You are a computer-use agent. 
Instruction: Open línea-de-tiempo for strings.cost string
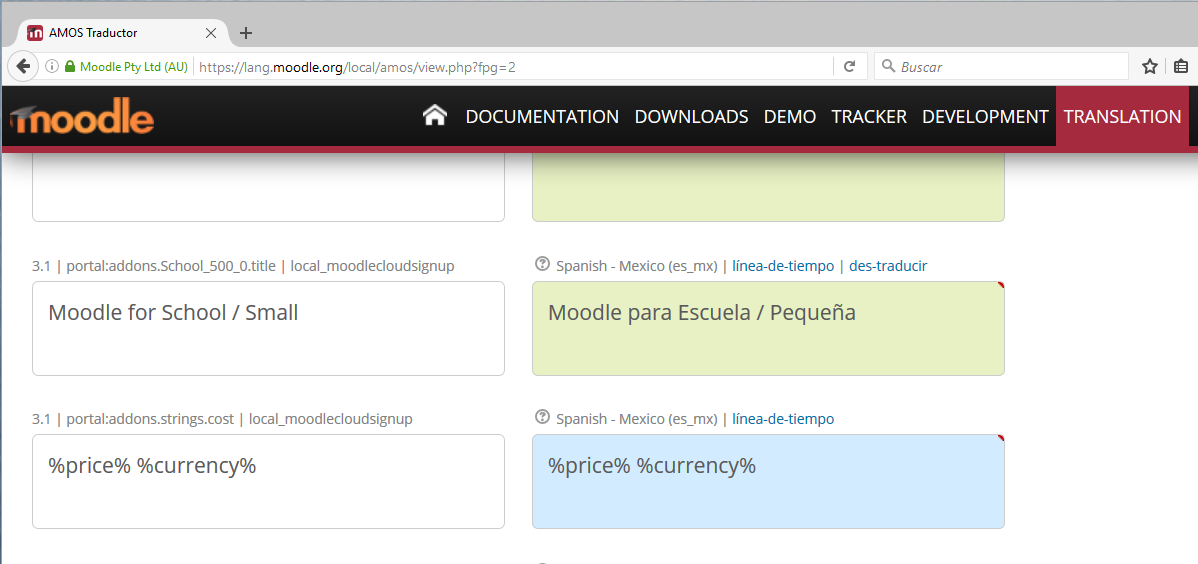click(783, 419)
